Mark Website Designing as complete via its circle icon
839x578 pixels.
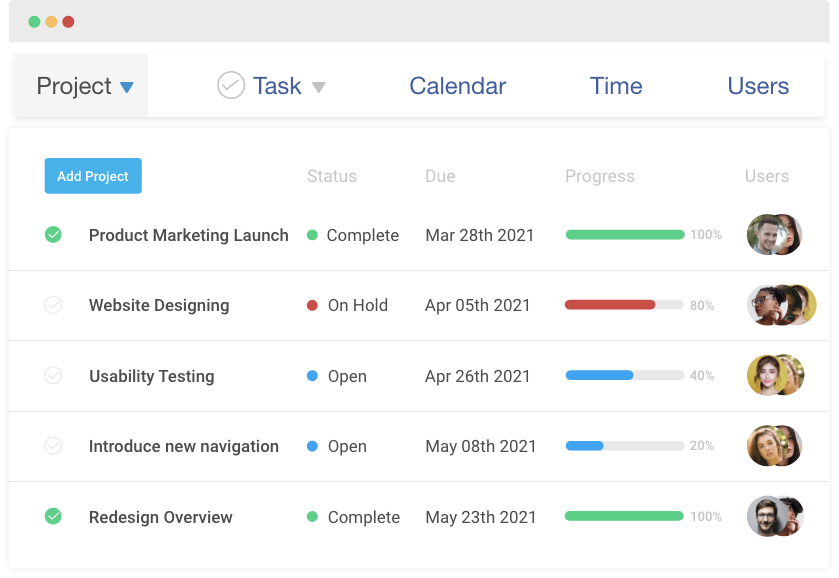55,305
